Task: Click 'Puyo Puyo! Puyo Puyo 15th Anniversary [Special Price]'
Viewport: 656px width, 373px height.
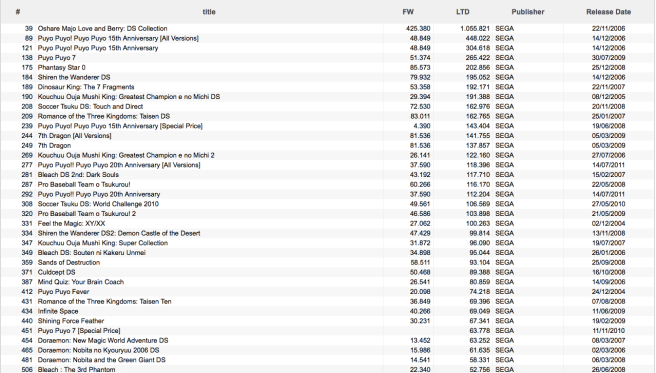Action: click(x=120, y=126)
